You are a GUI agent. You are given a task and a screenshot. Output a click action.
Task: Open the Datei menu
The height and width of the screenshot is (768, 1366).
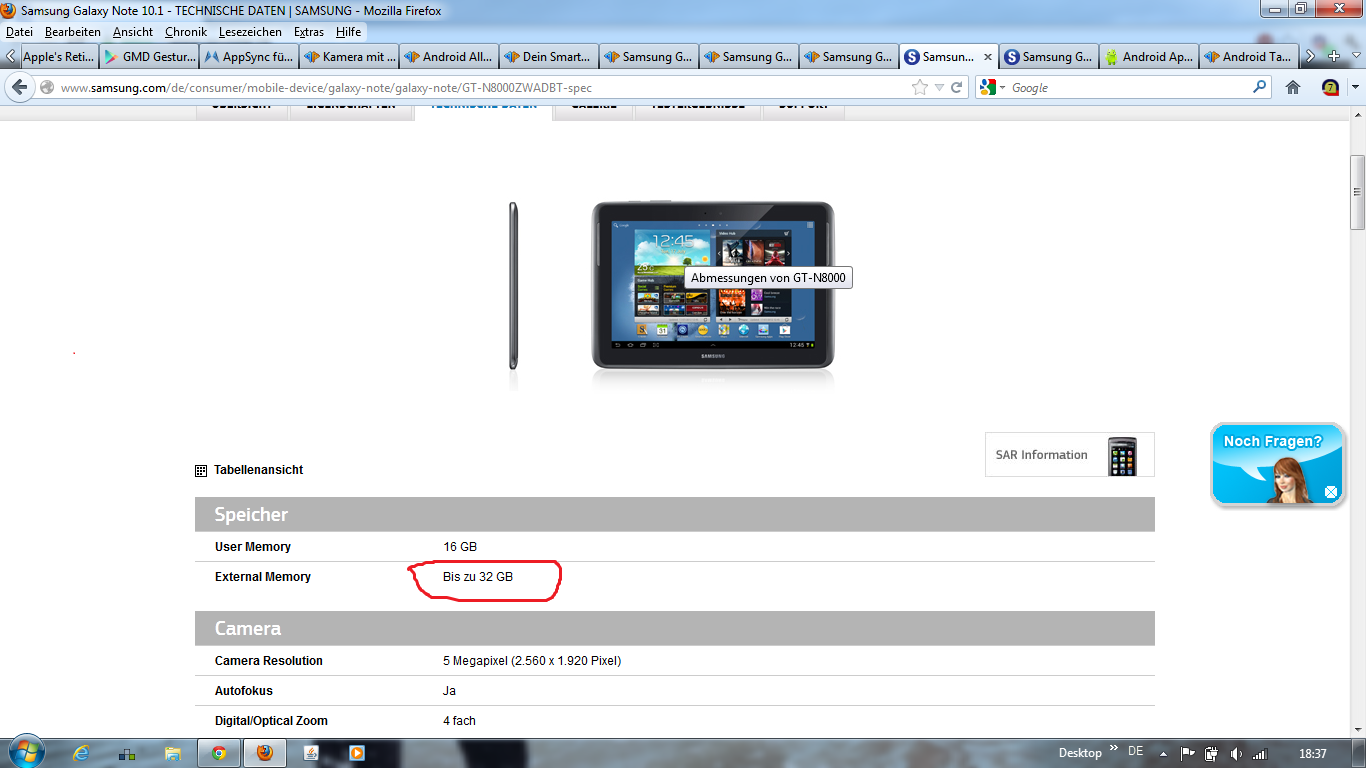point(19,32)
